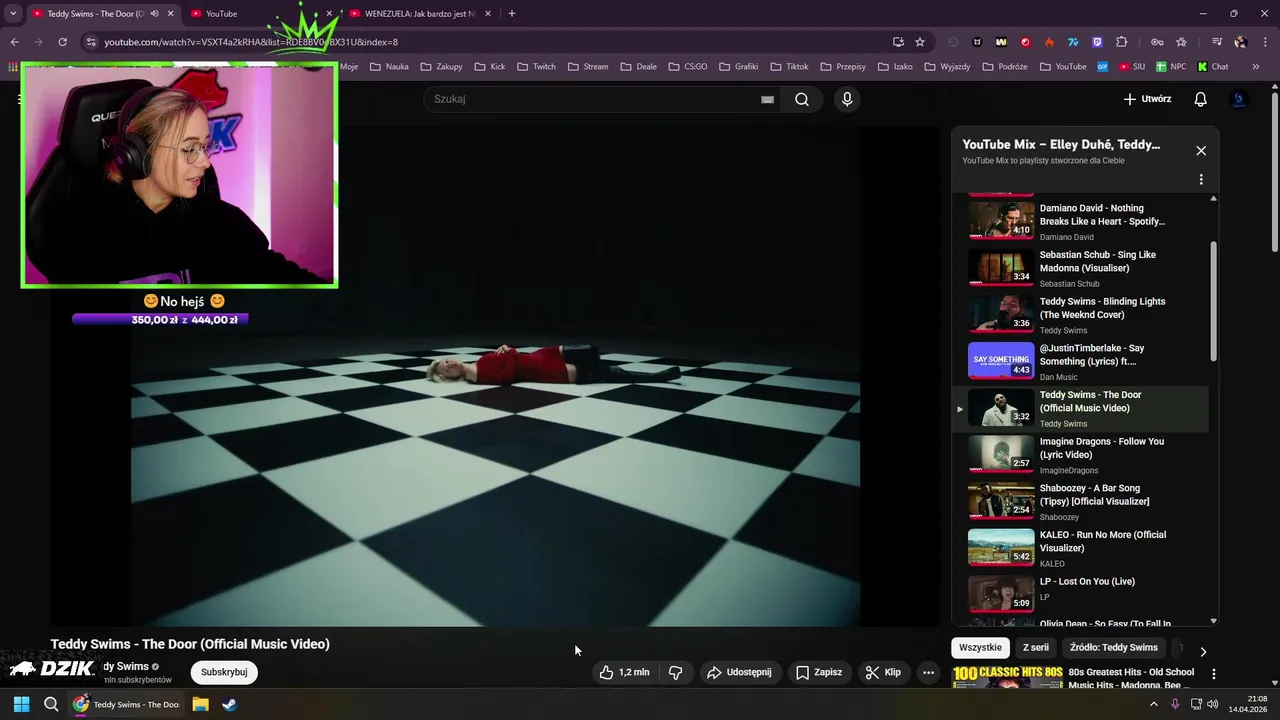Viewport: 1280px width, 720px height.
Task: Open Windows taskbar search
Action: click(x=51, y=704)
